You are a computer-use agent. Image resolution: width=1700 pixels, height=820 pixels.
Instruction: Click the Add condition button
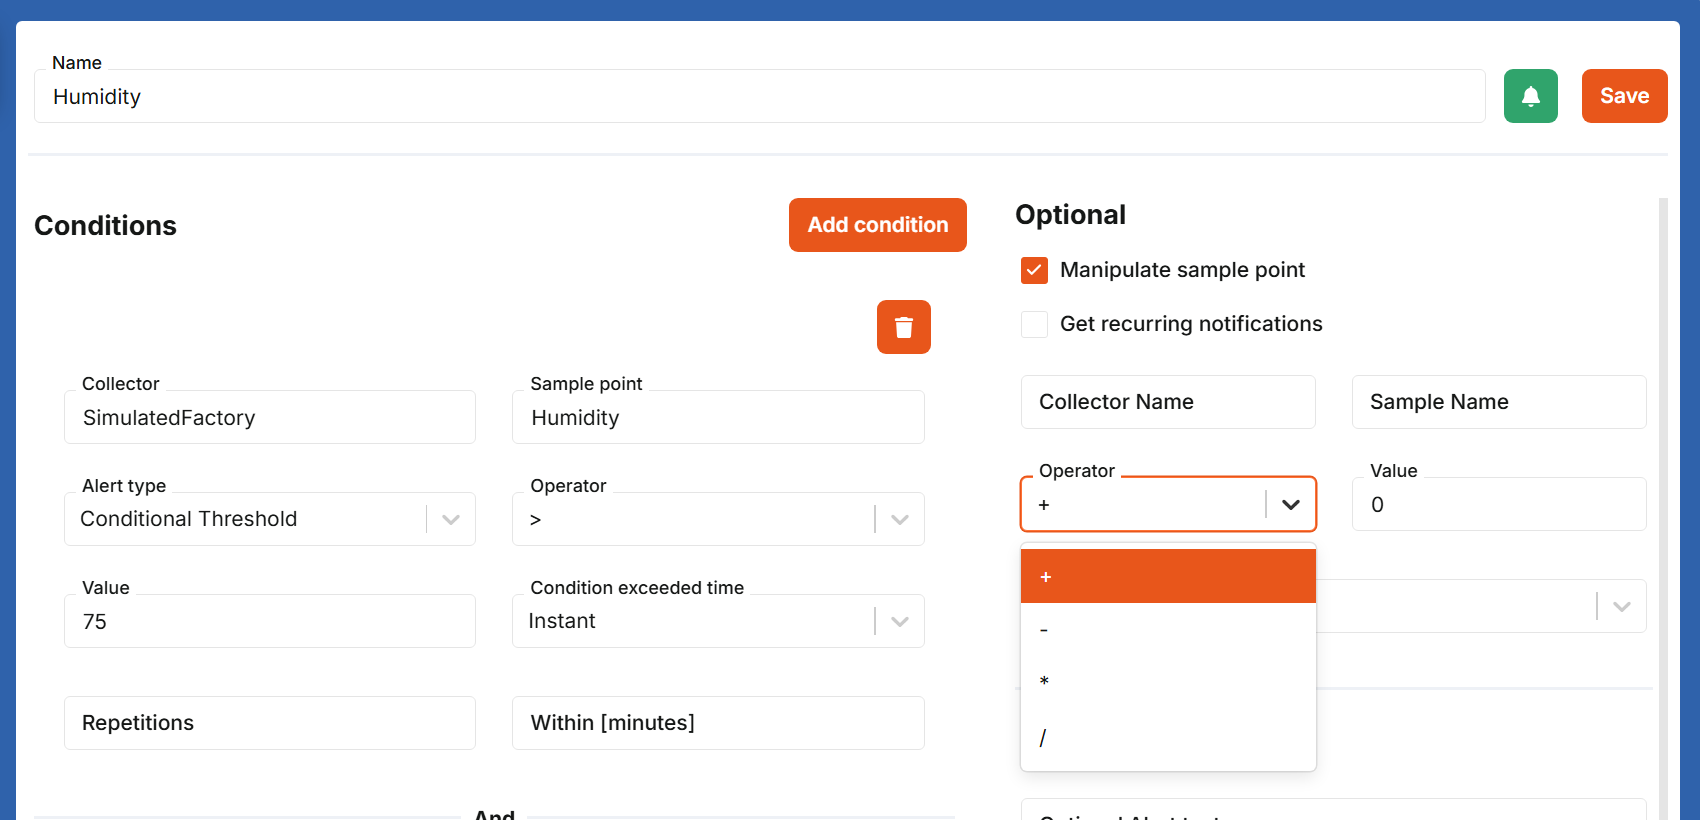click(x=878, y=225)
